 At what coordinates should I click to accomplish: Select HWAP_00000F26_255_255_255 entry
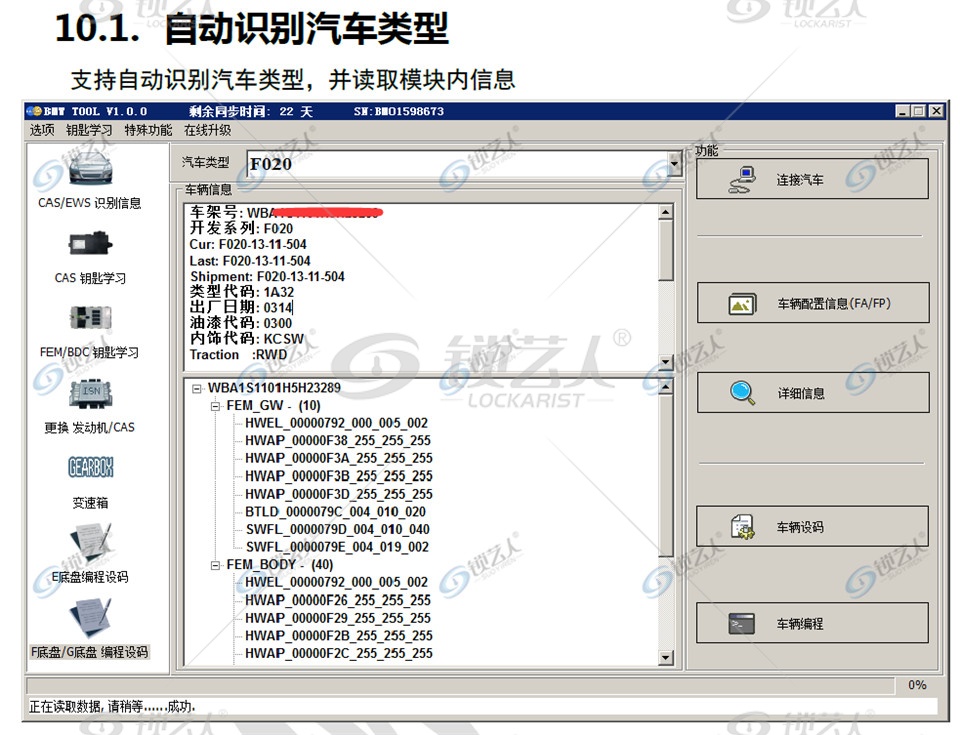[x=338, y=600]
